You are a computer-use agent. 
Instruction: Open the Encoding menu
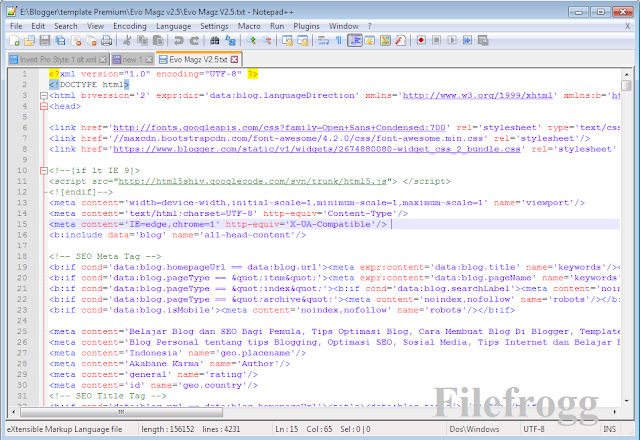coord(130,26)
